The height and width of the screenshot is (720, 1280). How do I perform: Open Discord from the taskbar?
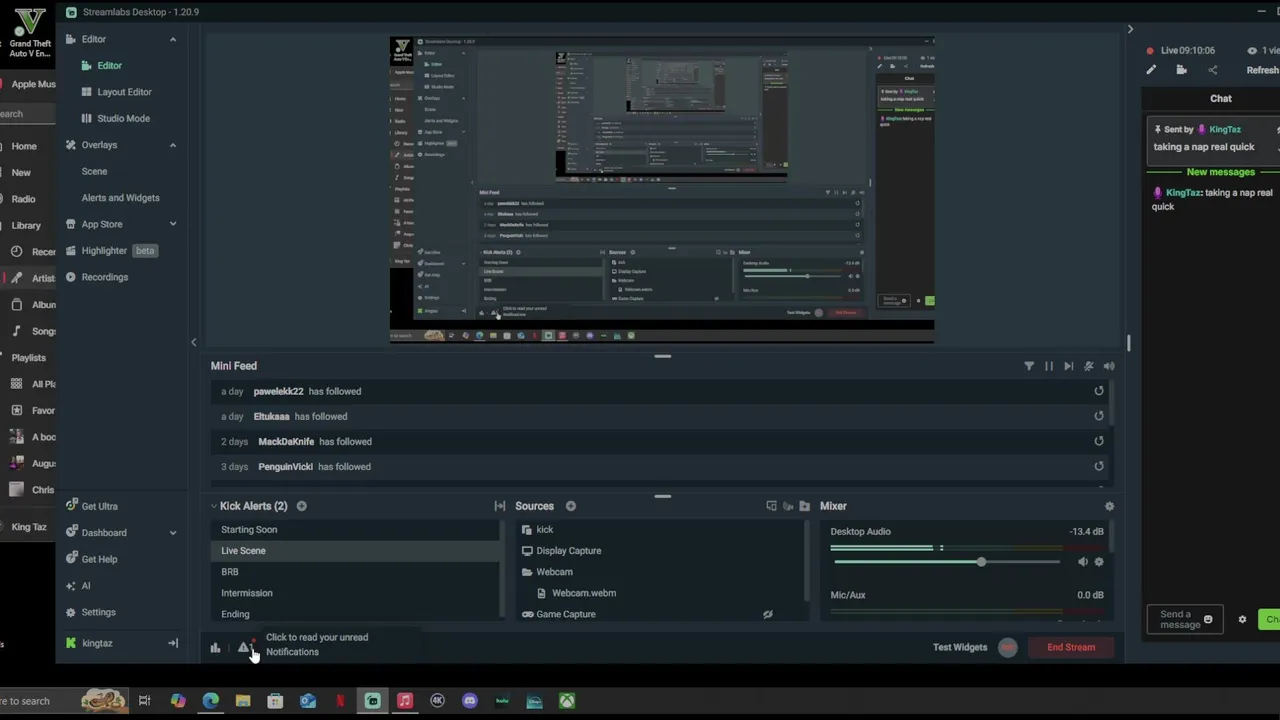pos(470,701)
